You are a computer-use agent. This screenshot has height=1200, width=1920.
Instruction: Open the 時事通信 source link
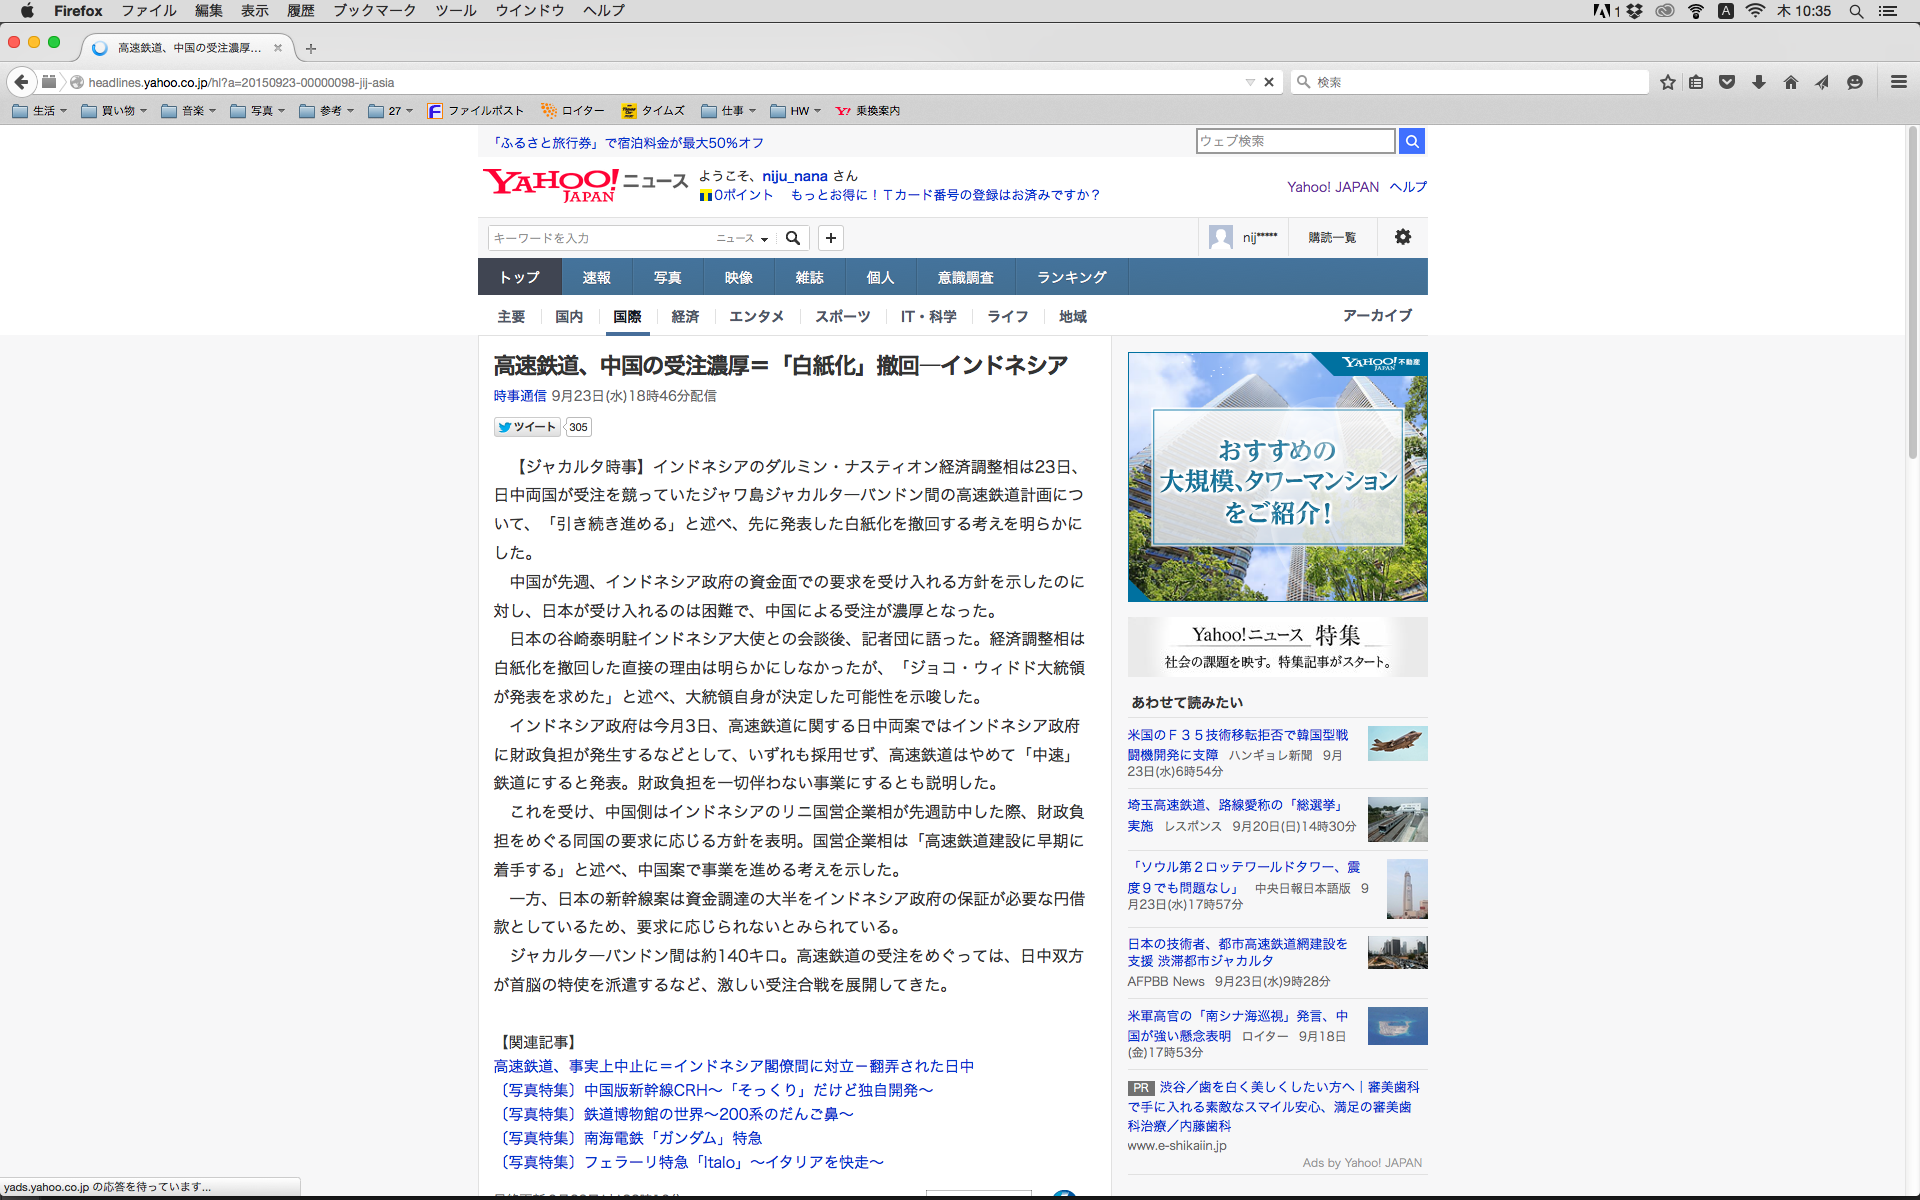point(520,396)
